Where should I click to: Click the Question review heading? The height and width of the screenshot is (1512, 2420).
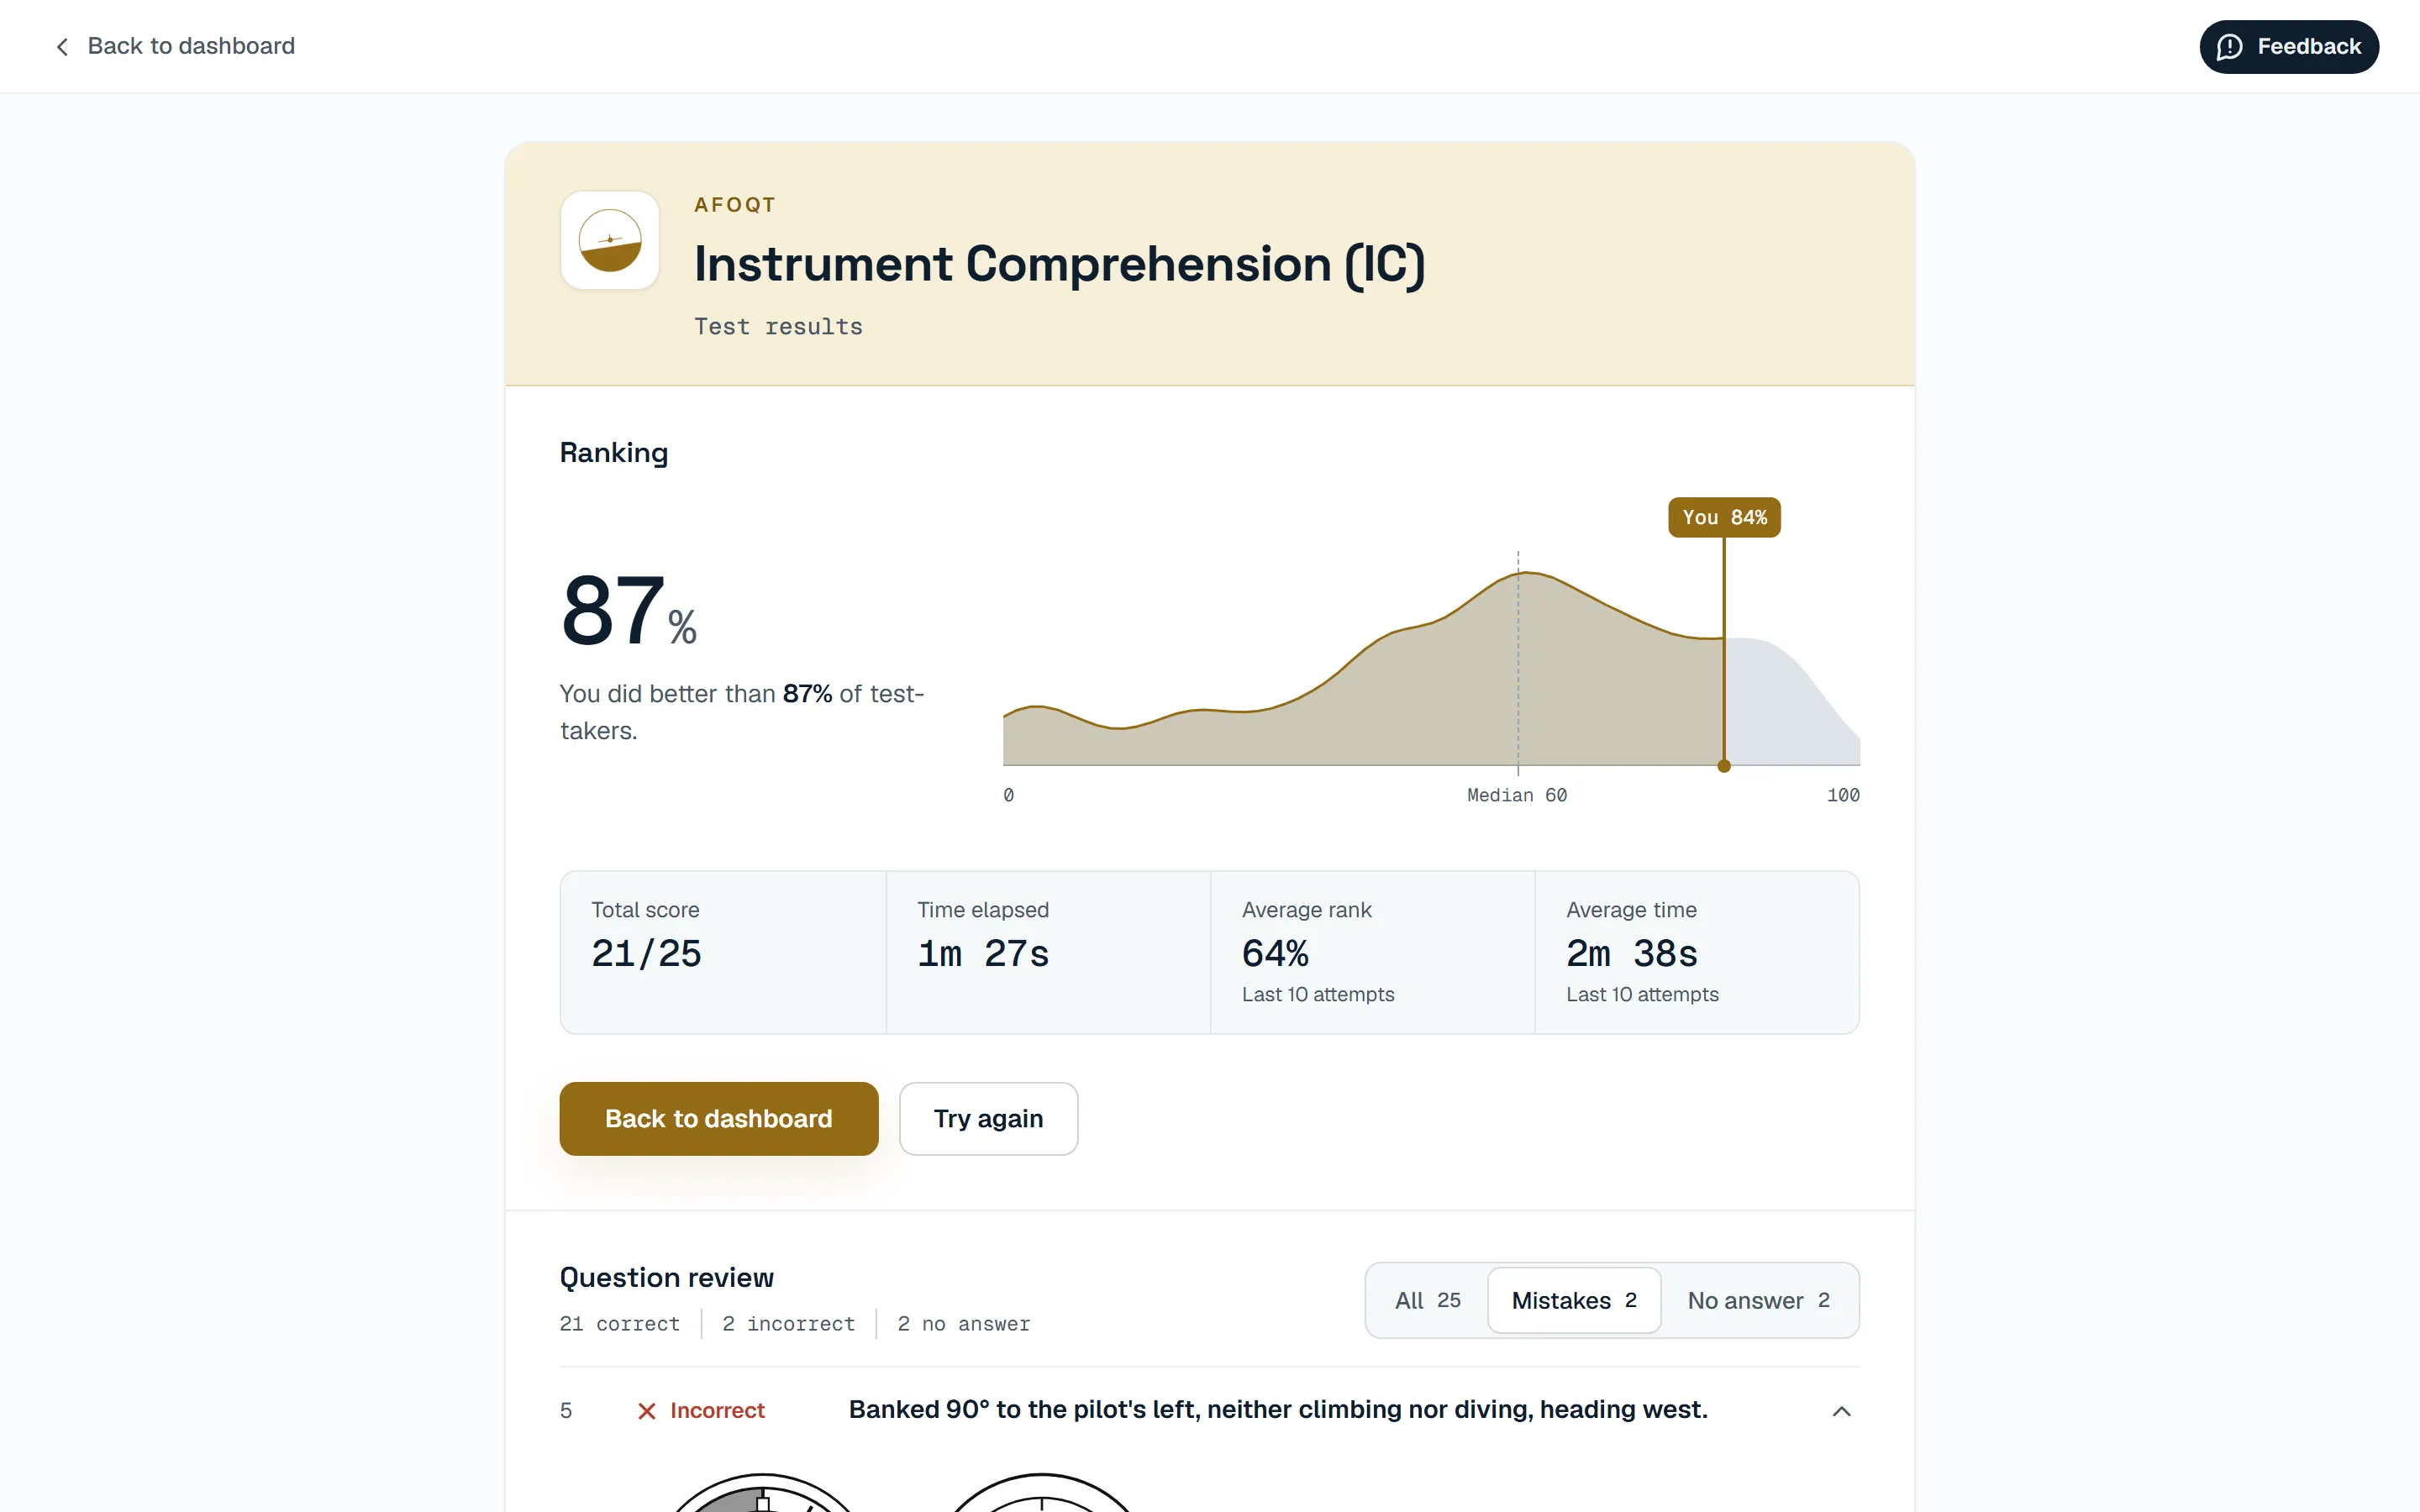click(667, 1277)
